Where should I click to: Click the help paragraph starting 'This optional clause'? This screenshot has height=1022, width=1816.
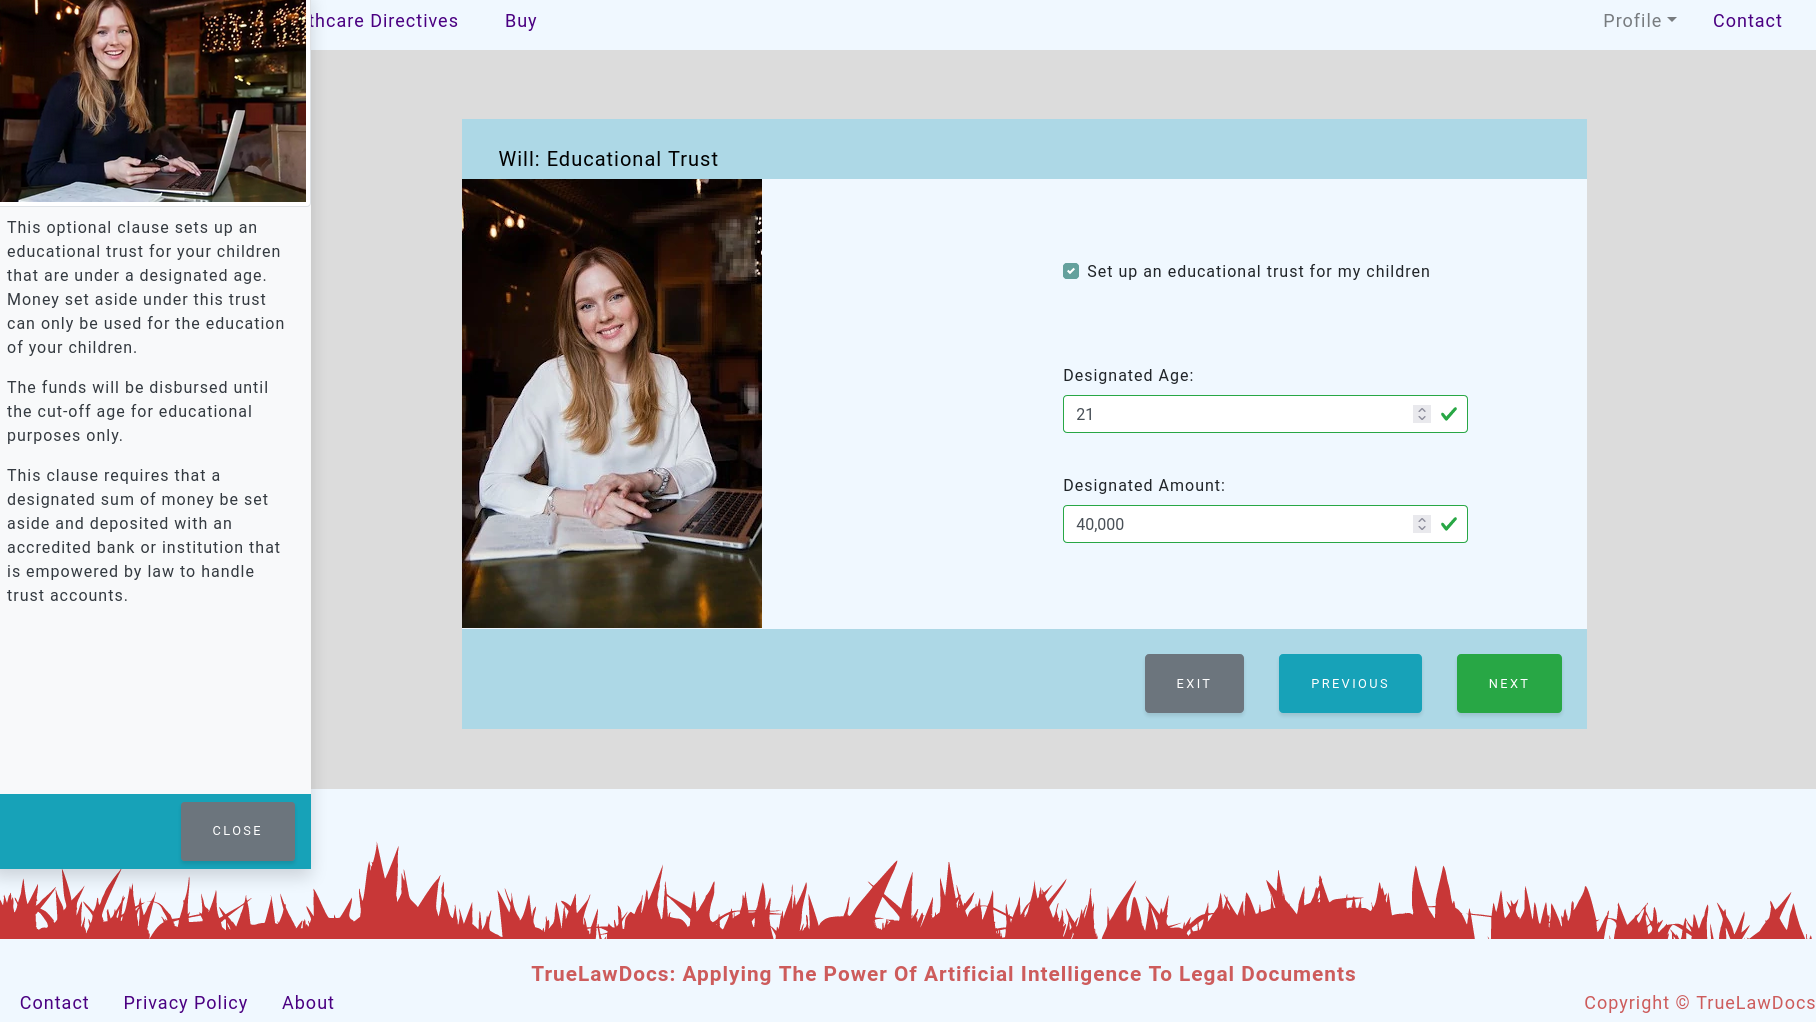[146, 288]
